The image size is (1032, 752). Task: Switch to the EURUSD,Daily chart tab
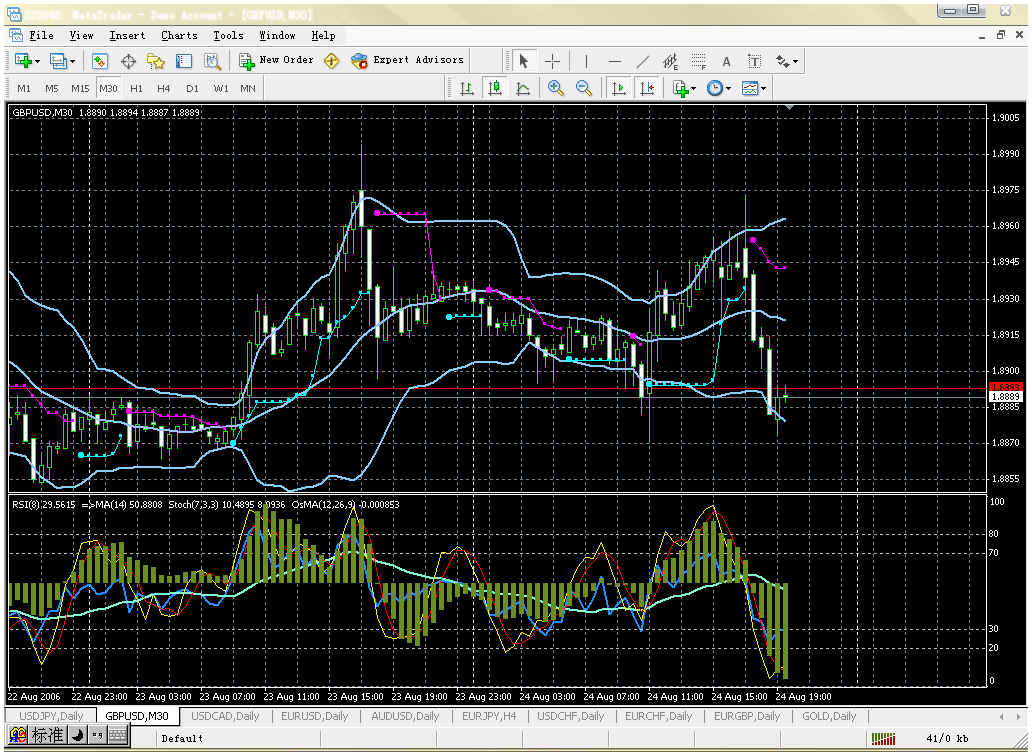tap(313, 716)
